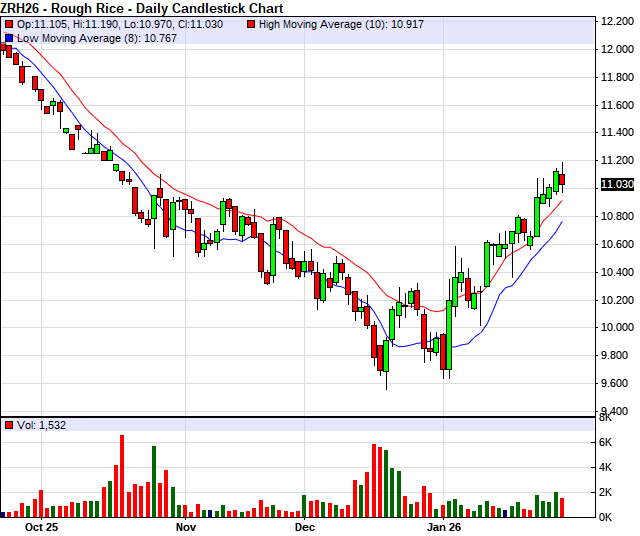The width and height of the screenshot is (640, 536).
Task: Click the High Moving Average red legend marker
Action: (251, 22)
